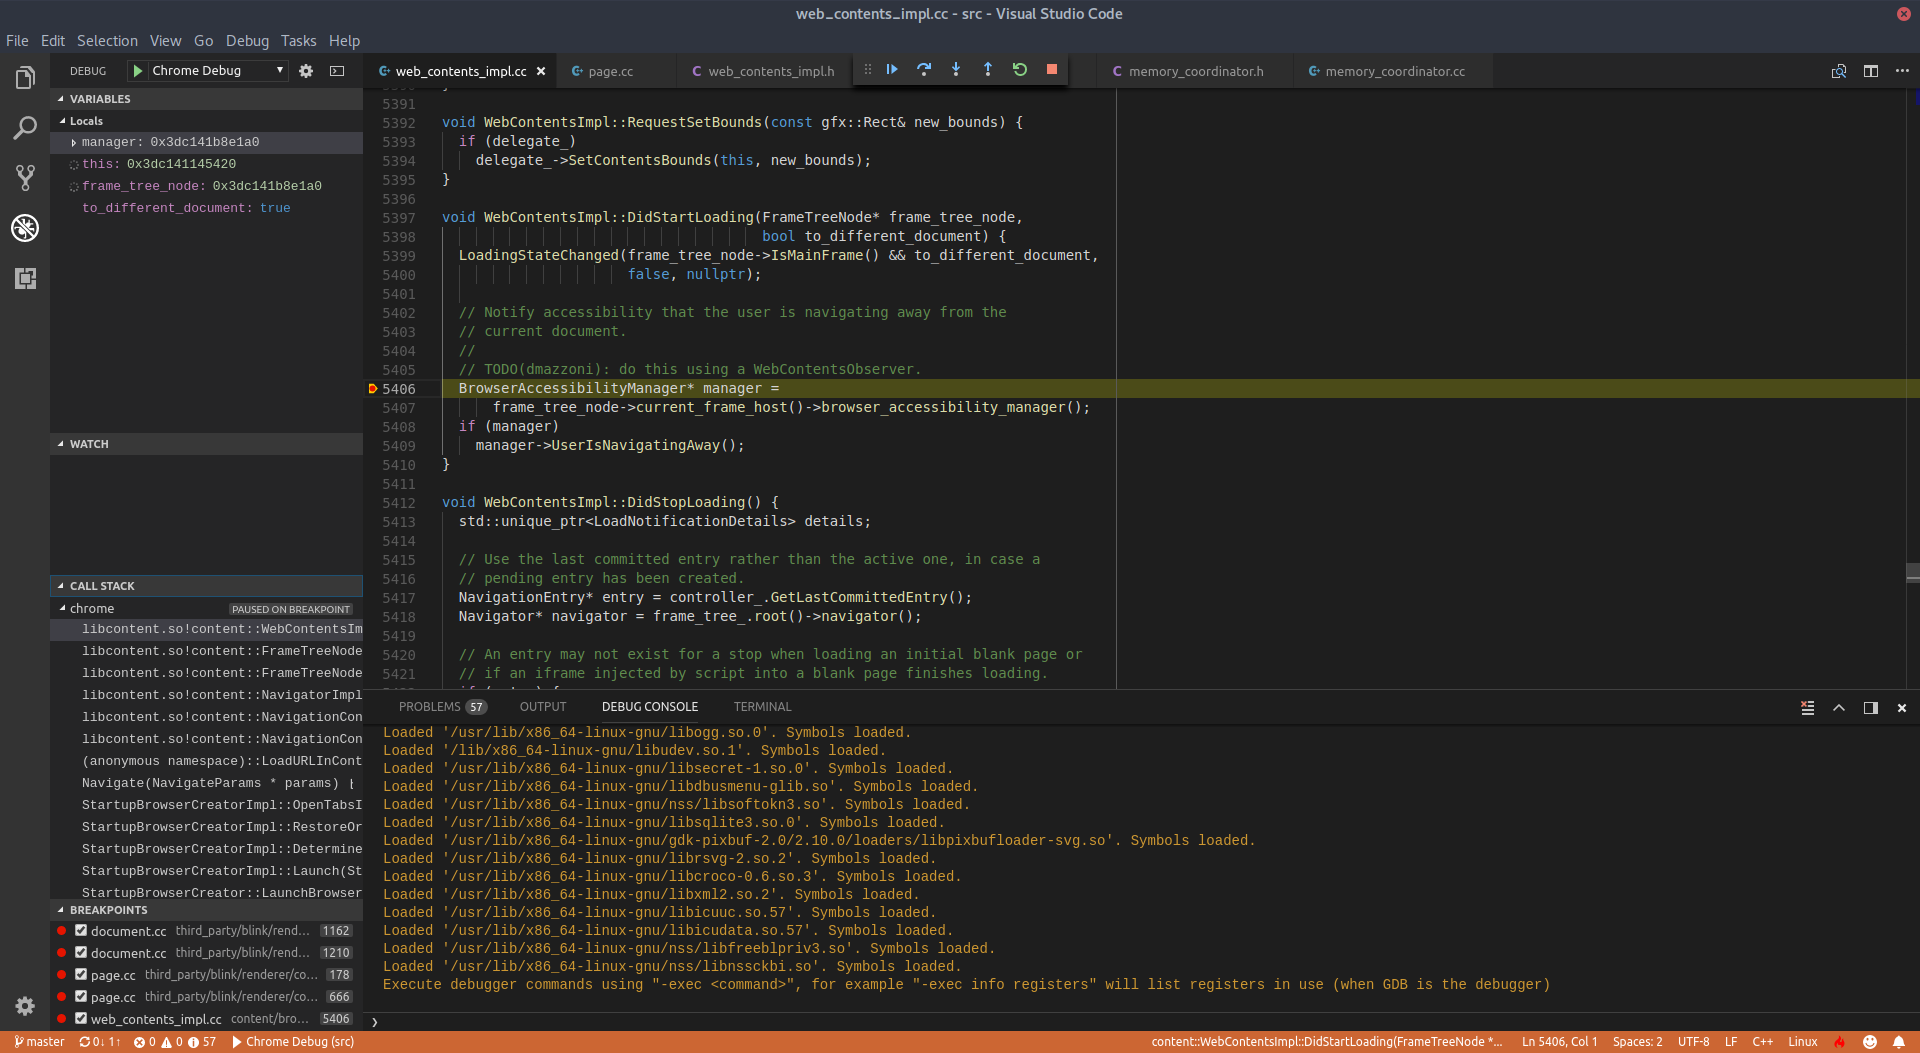Click the master branch in the status bar
The width and height of the screenshot is (1920, 1053).
pyautogui.click(x=38, y=1042)
